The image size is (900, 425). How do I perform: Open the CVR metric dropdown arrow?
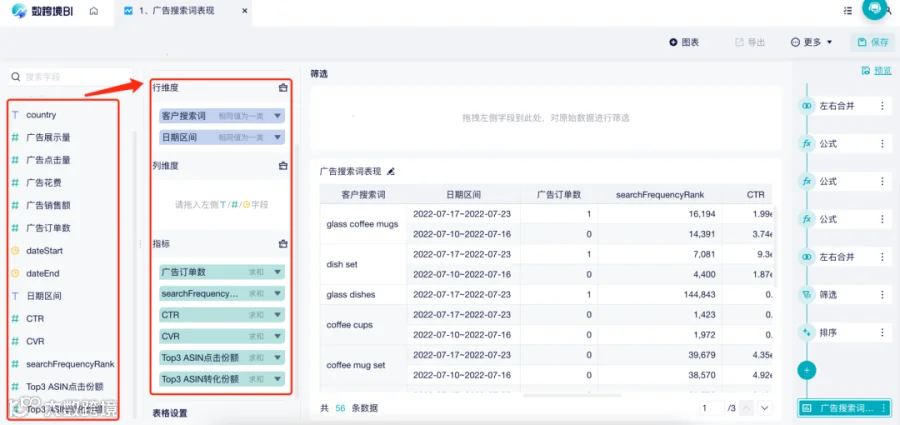coord(277,336)
